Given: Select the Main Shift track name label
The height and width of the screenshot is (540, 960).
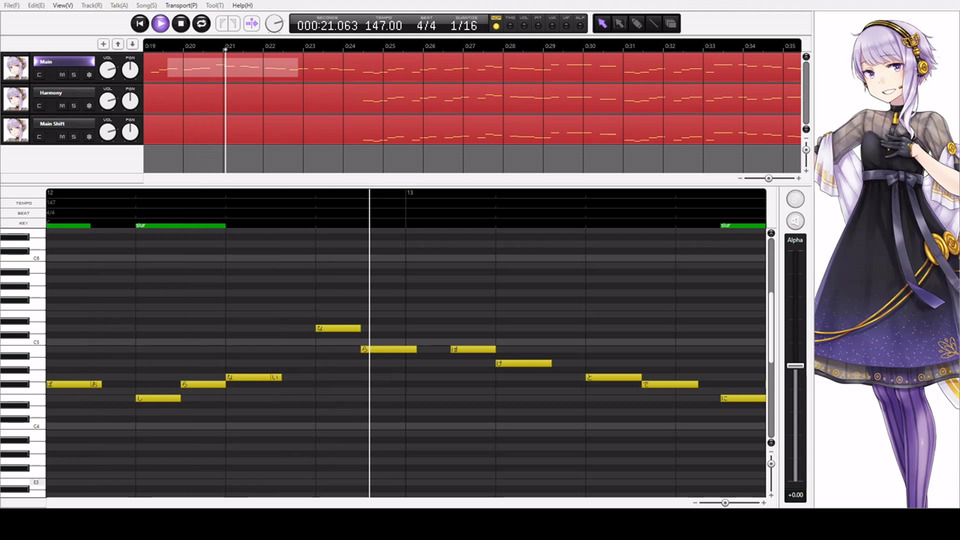Looking at the screenshot, I should [64, 124].
